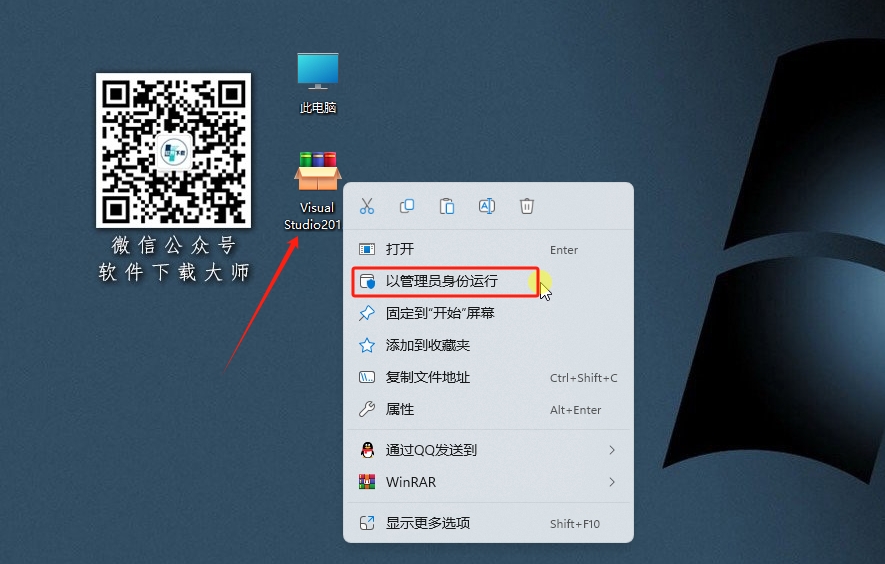Select 添加到收藏夹 menu entry

[488, 345]
